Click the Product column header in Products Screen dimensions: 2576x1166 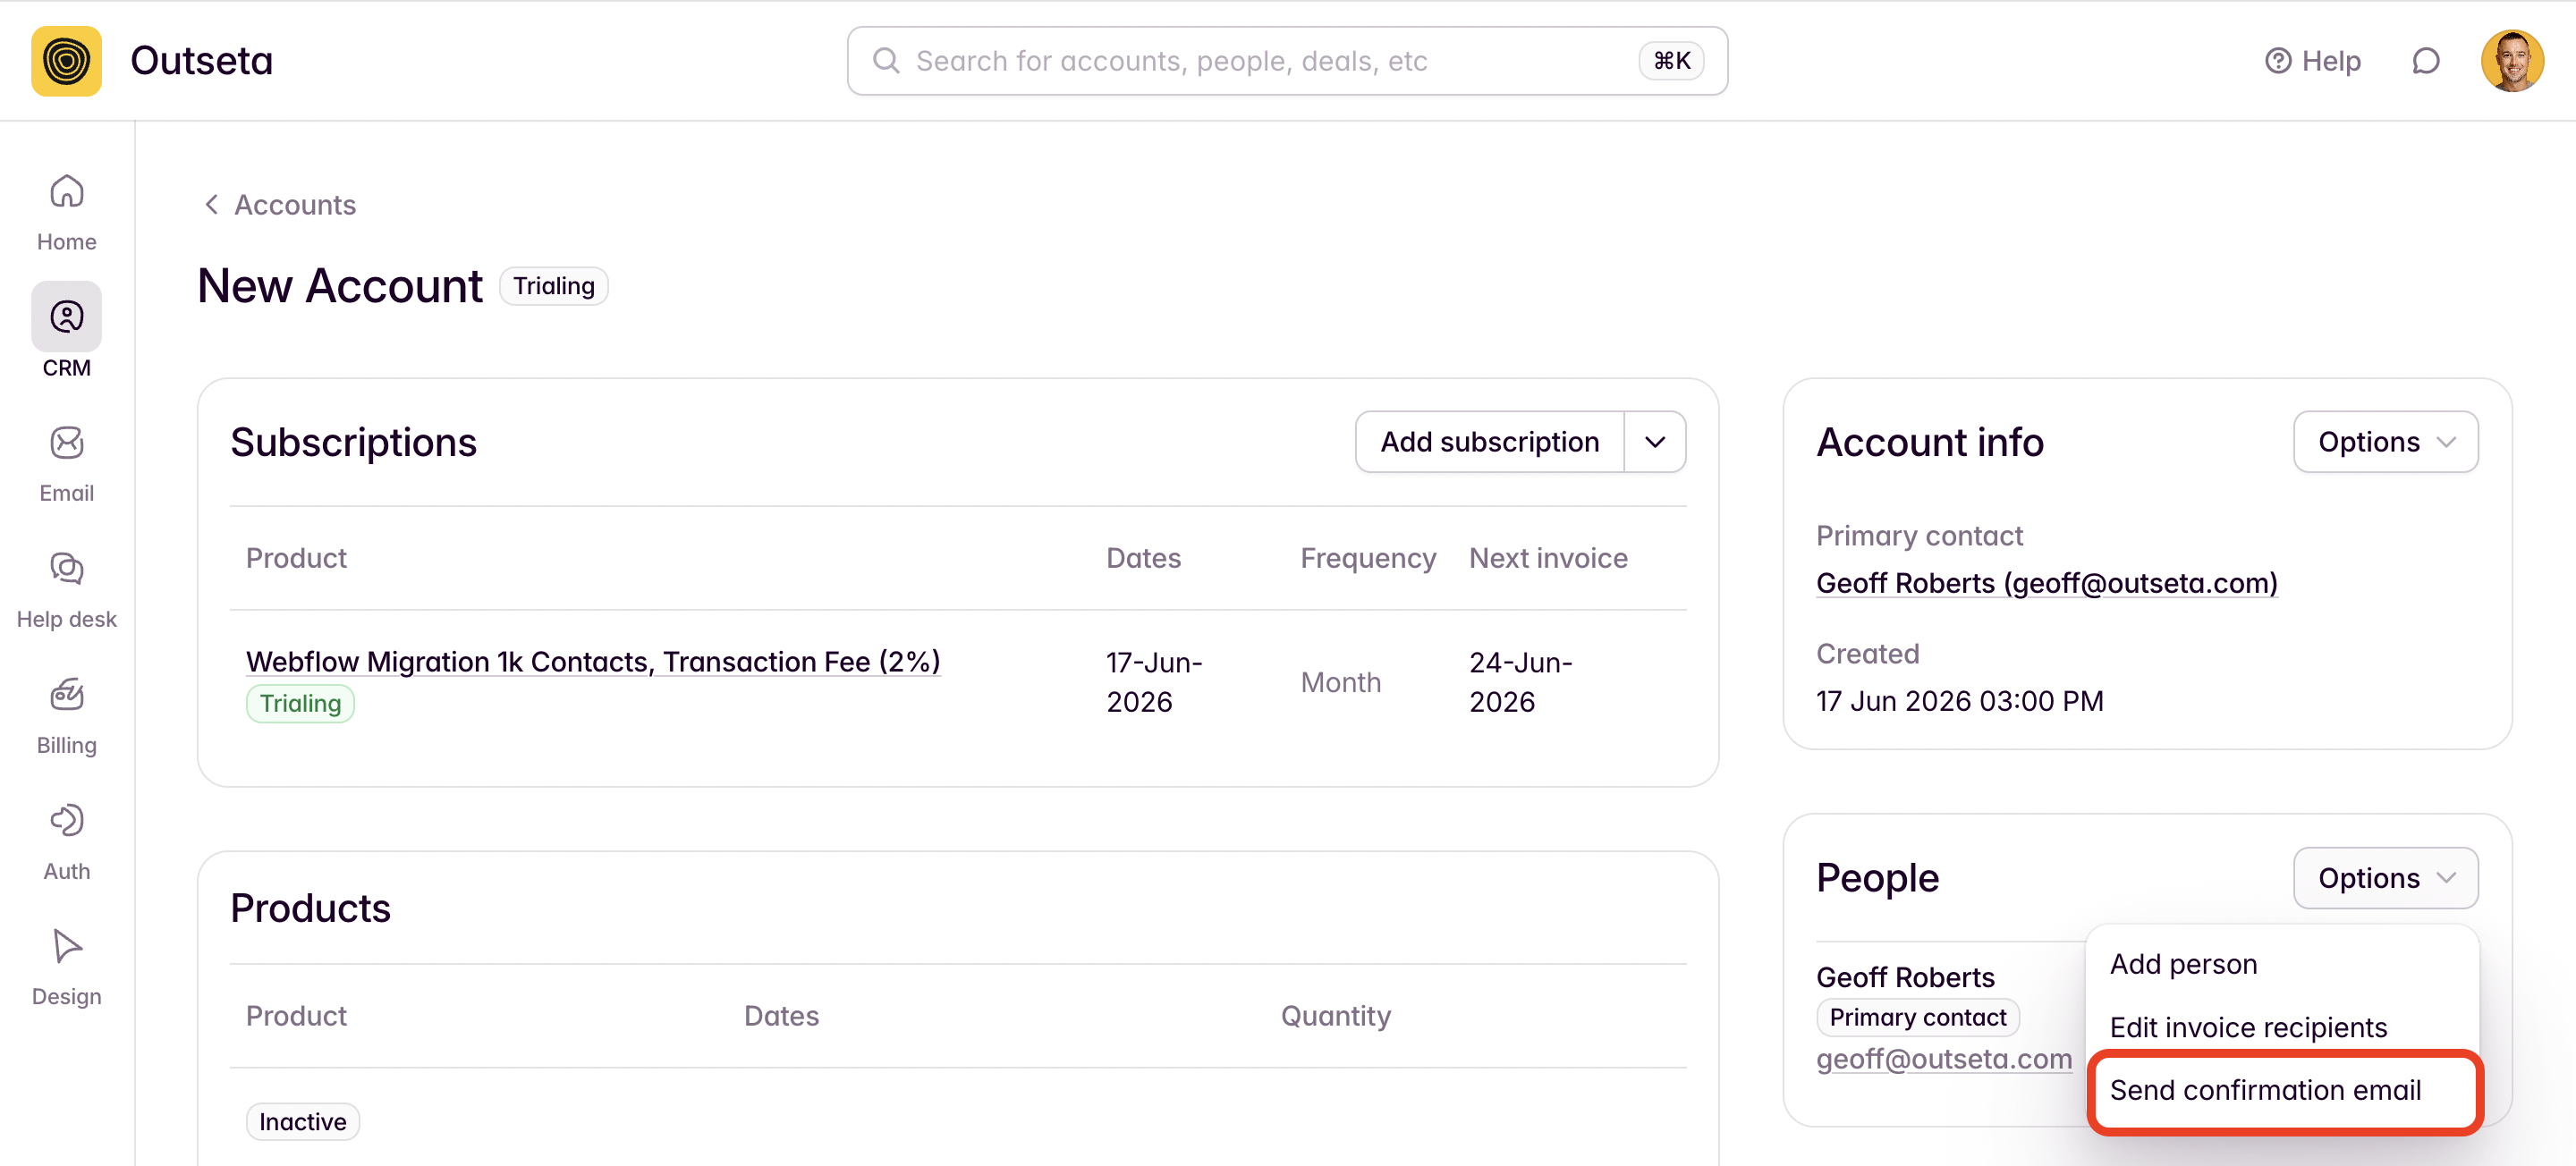[x=296, y=1016]
